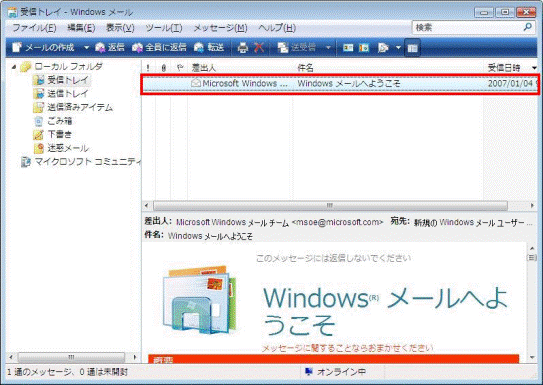The height and width of the screenshot is (385, 543).
Task: Click the sort arrow on 受信日時 column
Action: click(x=534, y=68)
